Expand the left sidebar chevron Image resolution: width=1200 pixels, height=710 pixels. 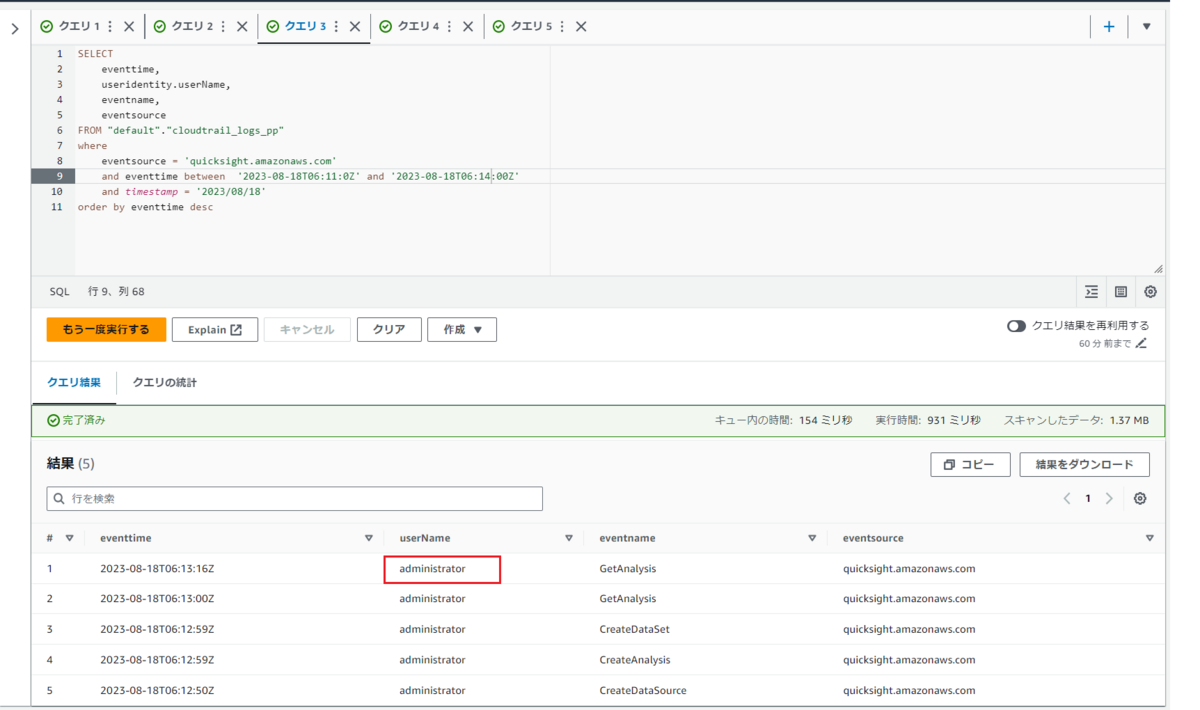tap(15, 29)
